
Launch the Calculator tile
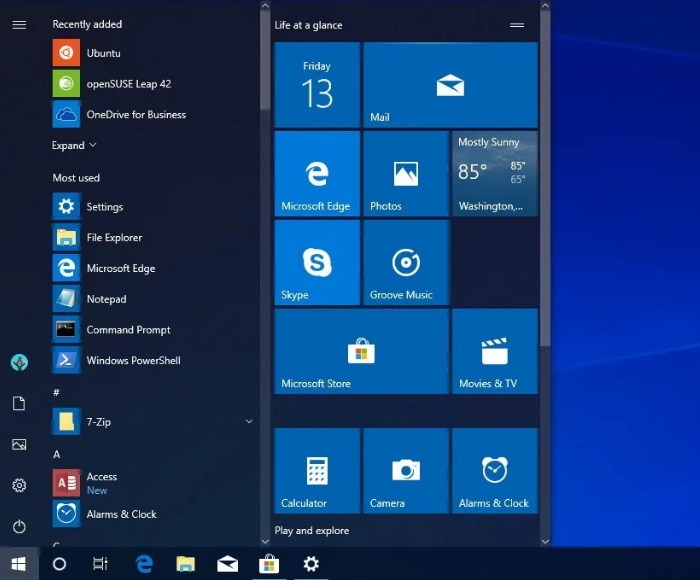click(x=317, y=471)
